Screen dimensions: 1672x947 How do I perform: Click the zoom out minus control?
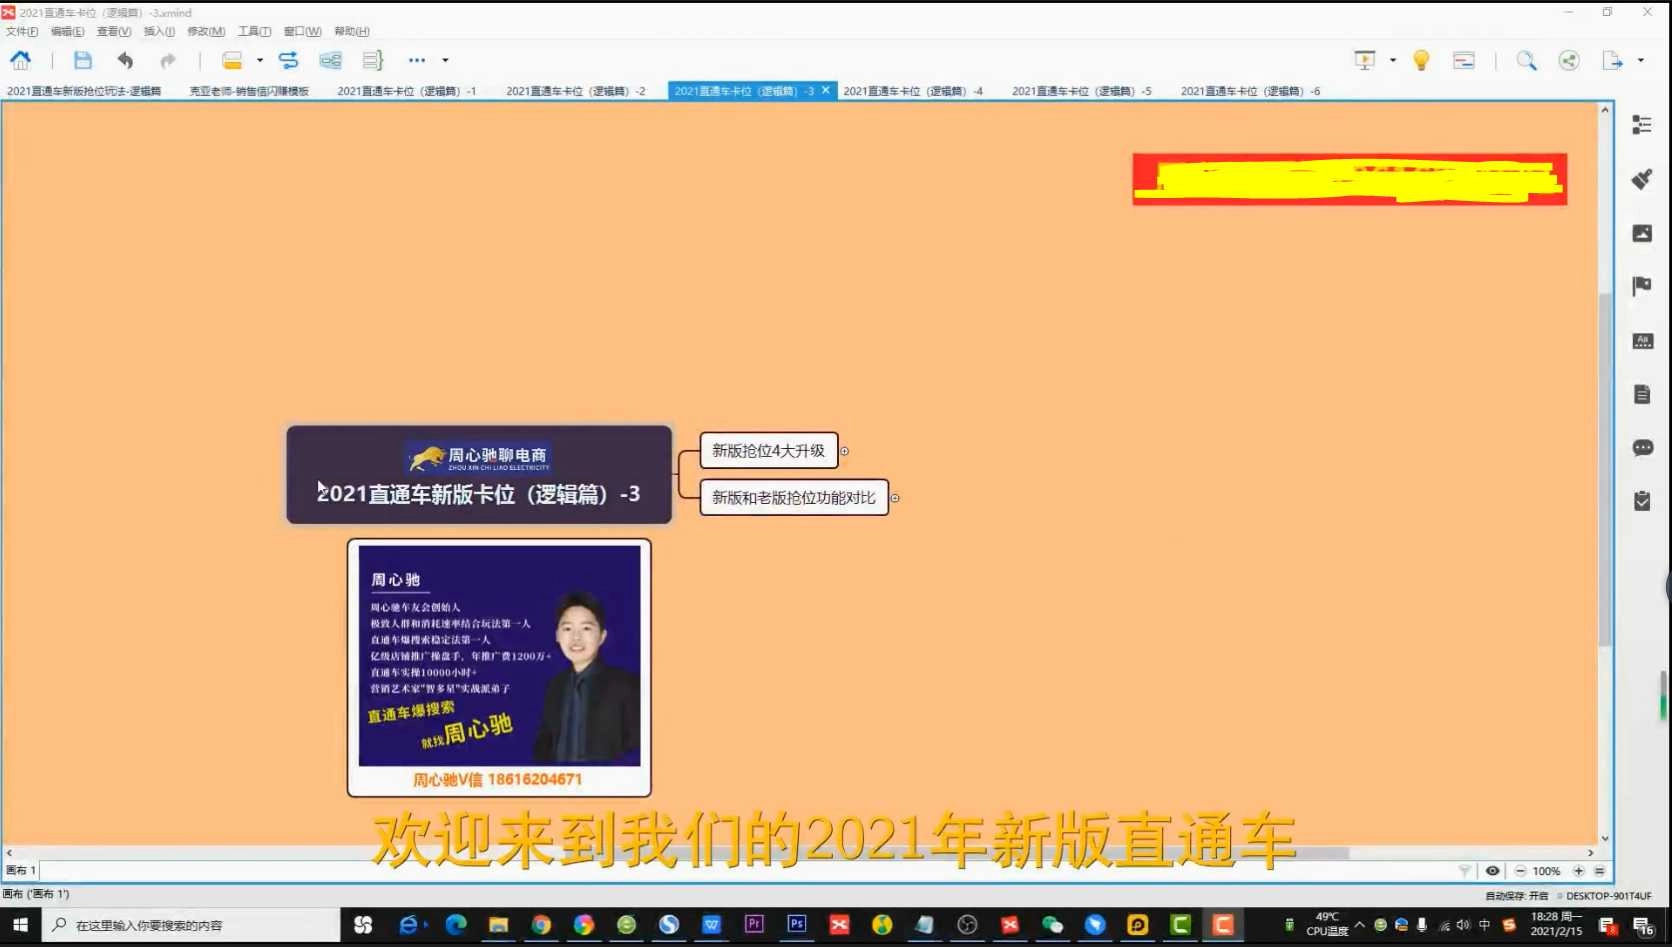[1519, 871]
